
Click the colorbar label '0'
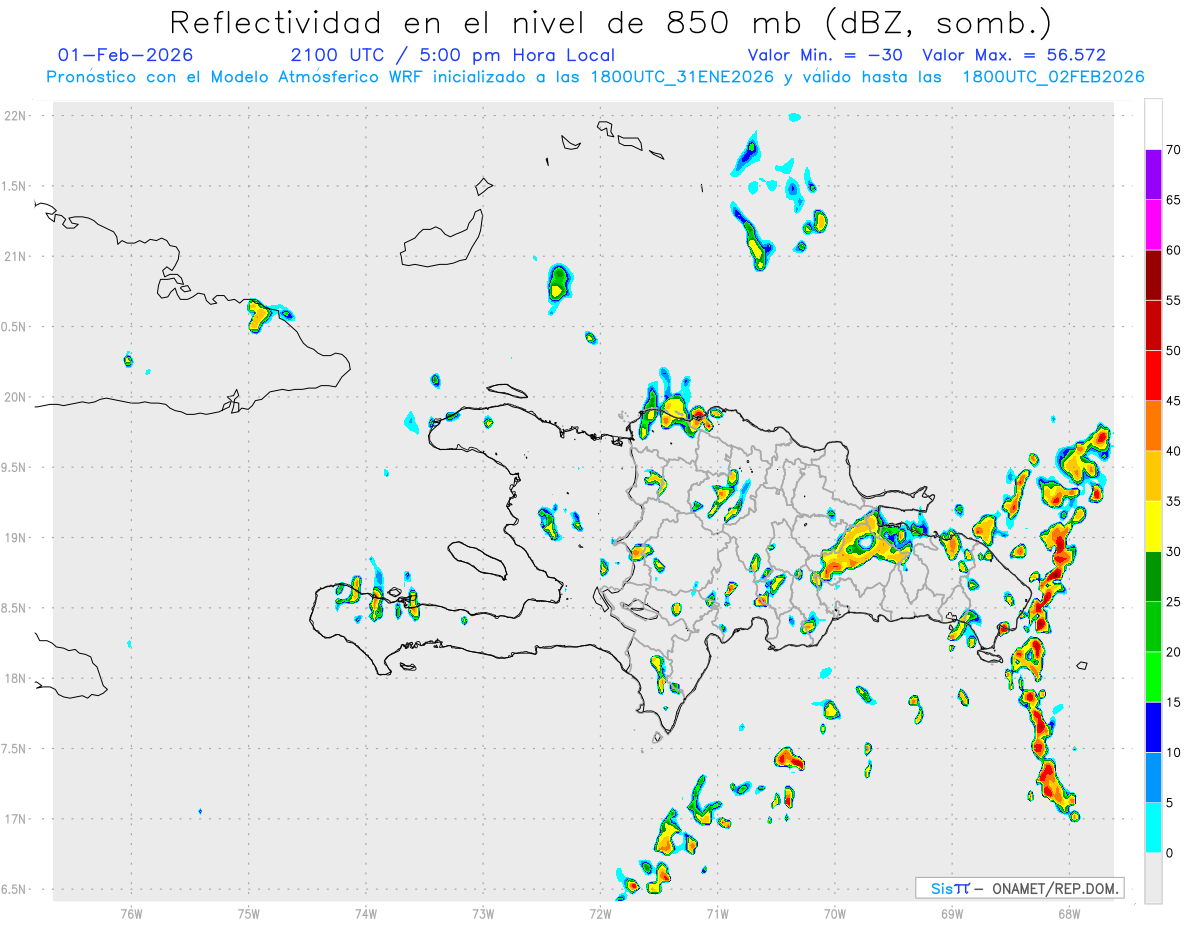1170,853
